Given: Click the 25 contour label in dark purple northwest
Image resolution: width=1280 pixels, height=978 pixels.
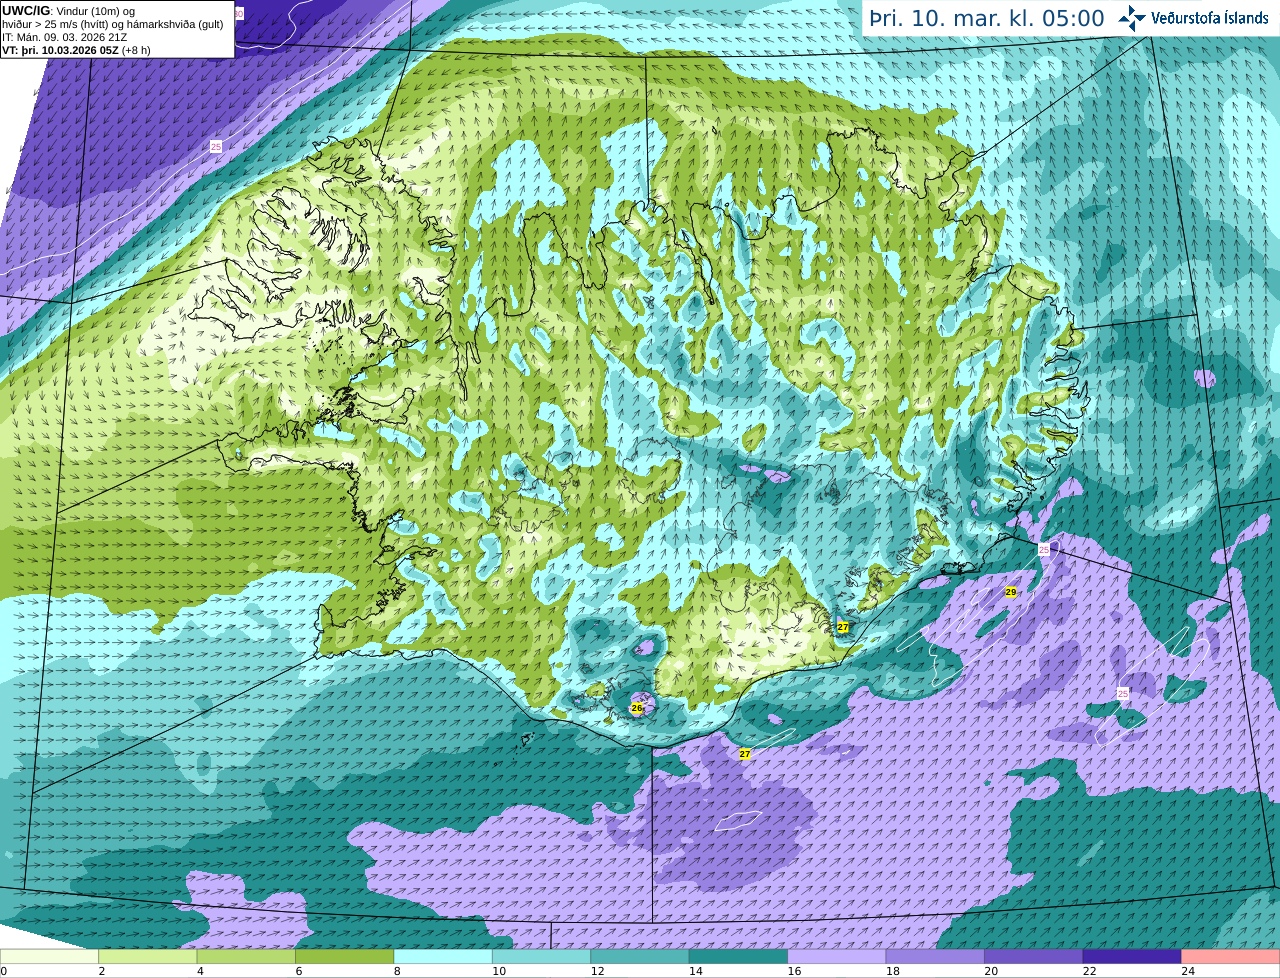Looking at the screenshot, I should (x=215, y=147).
